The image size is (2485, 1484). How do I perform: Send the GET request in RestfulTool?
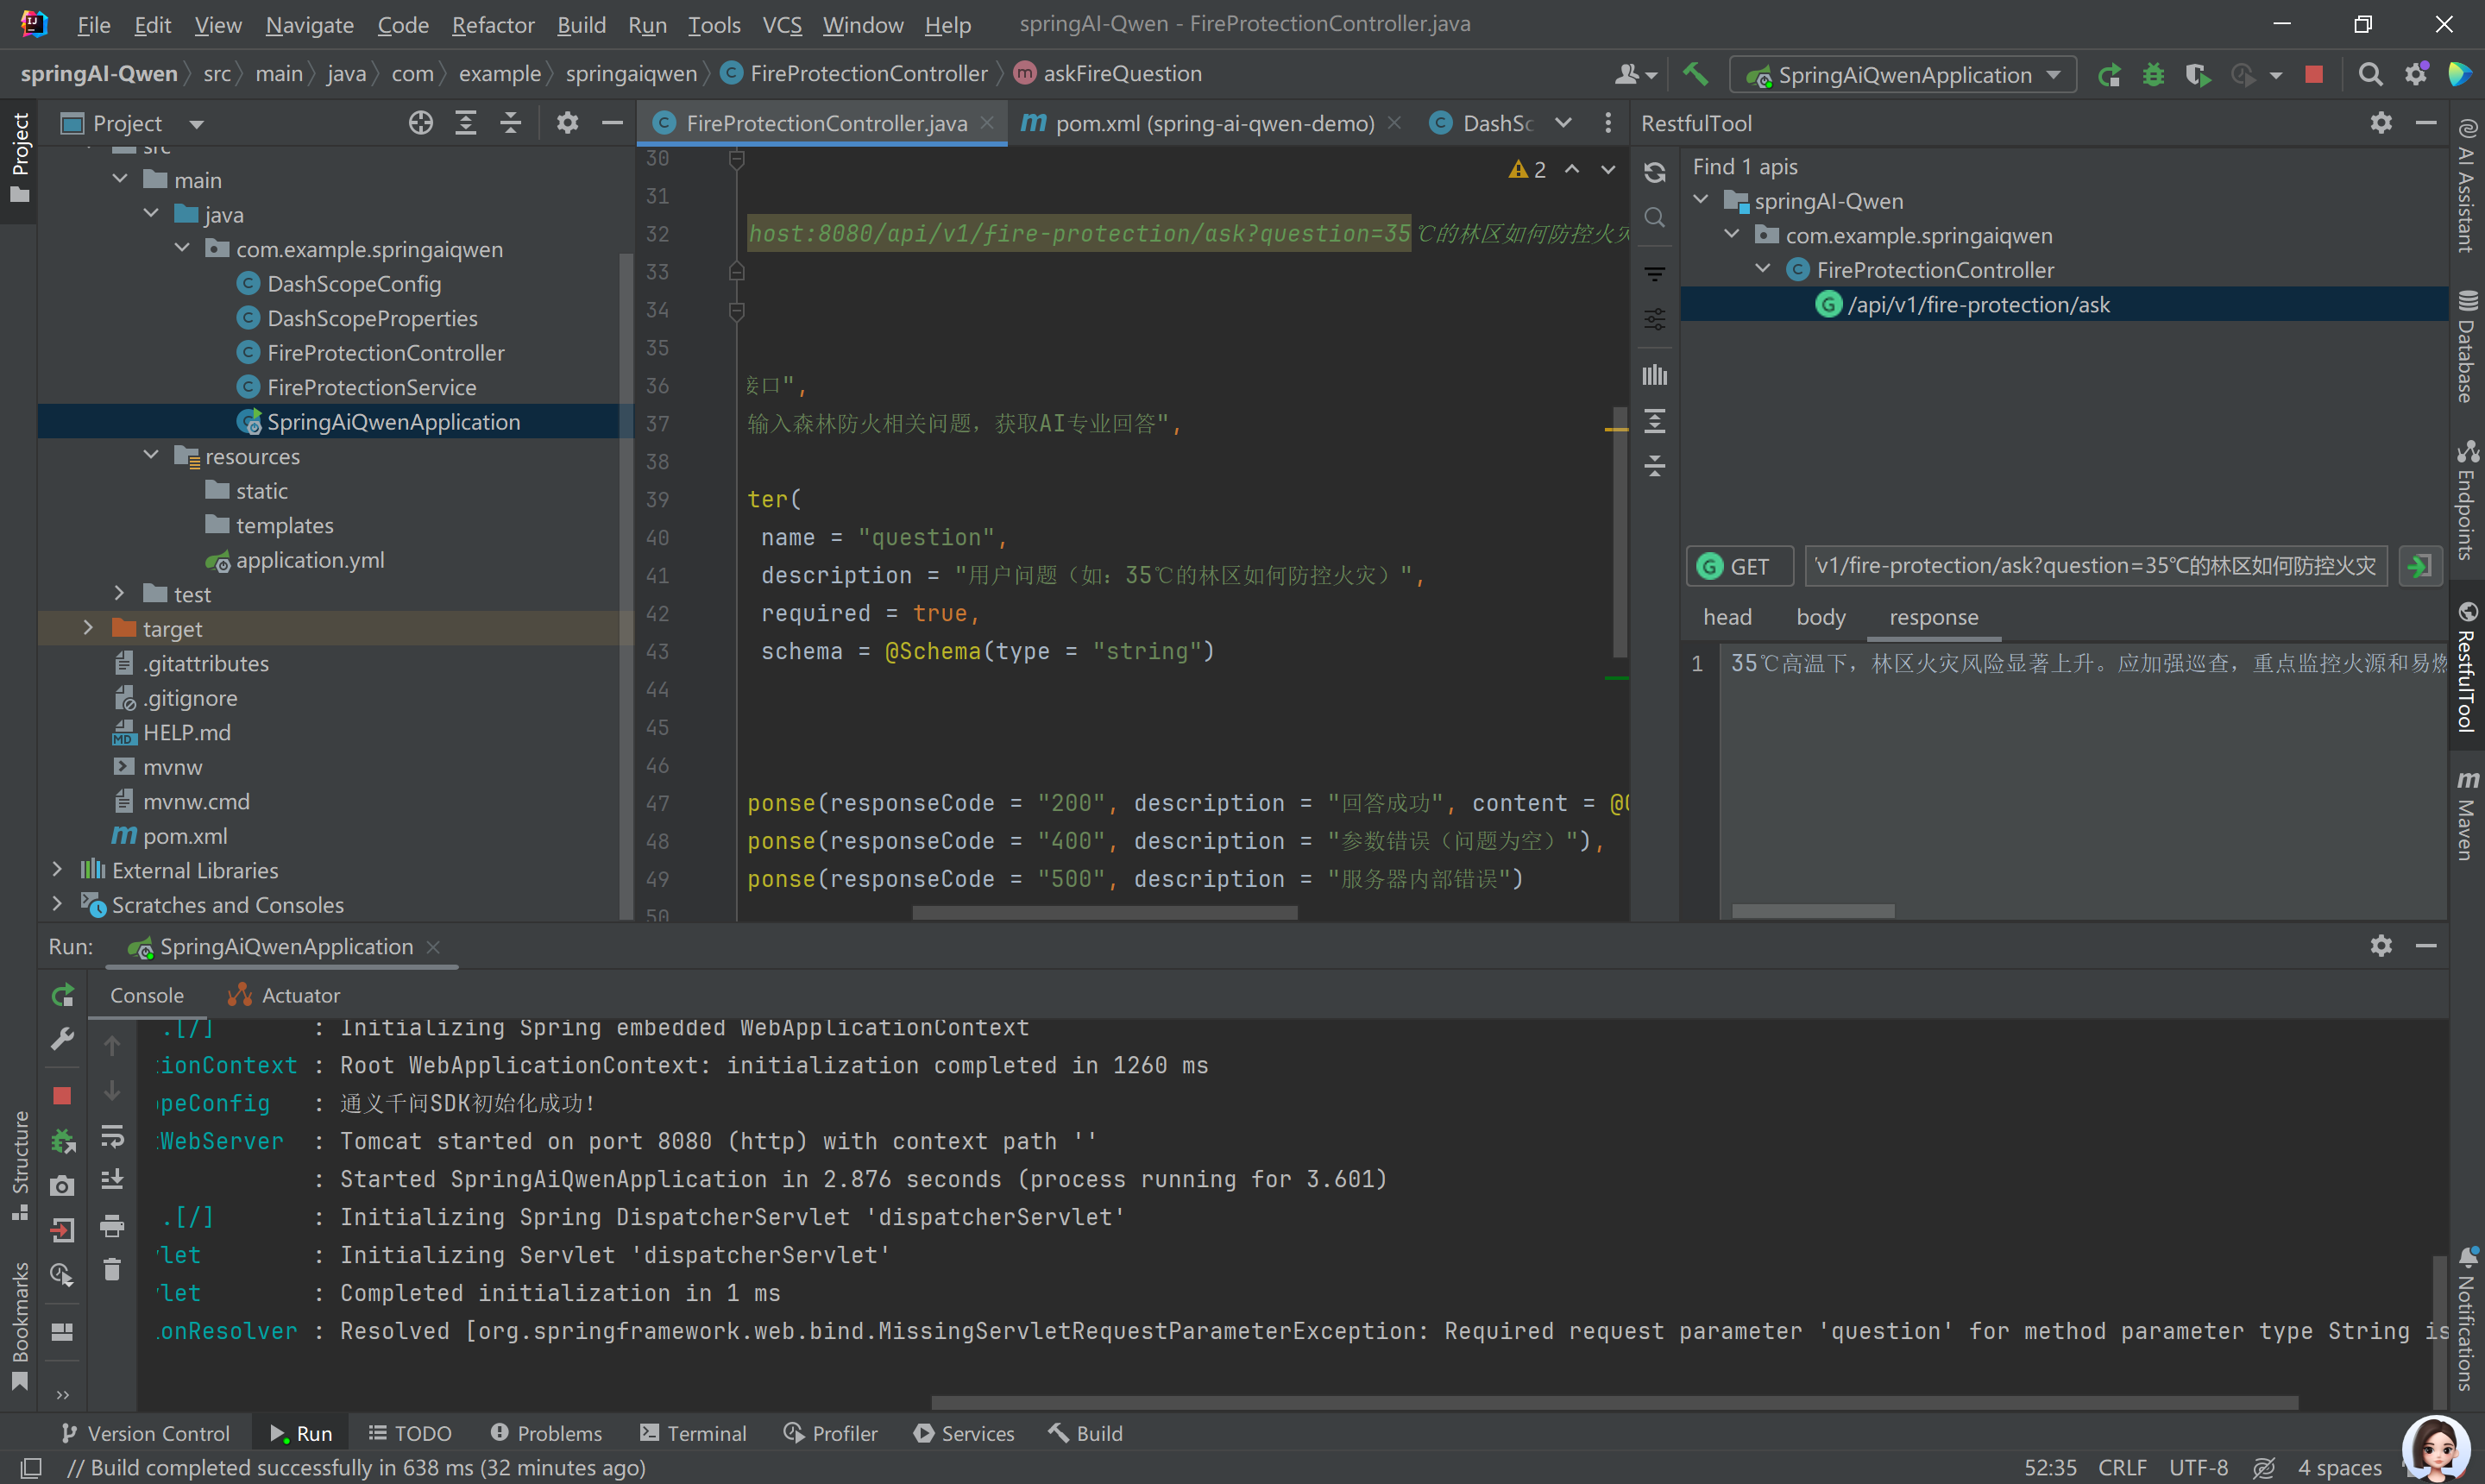pyautogui.click(x=2420, y=566)
